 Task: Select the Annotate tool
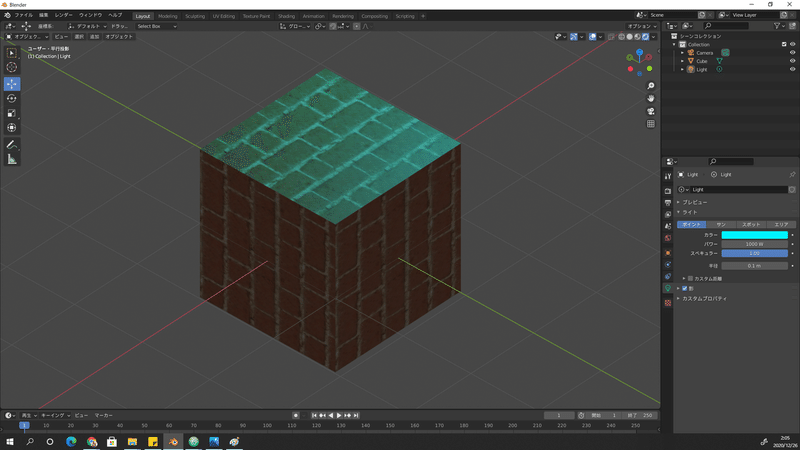coord(12,145)
